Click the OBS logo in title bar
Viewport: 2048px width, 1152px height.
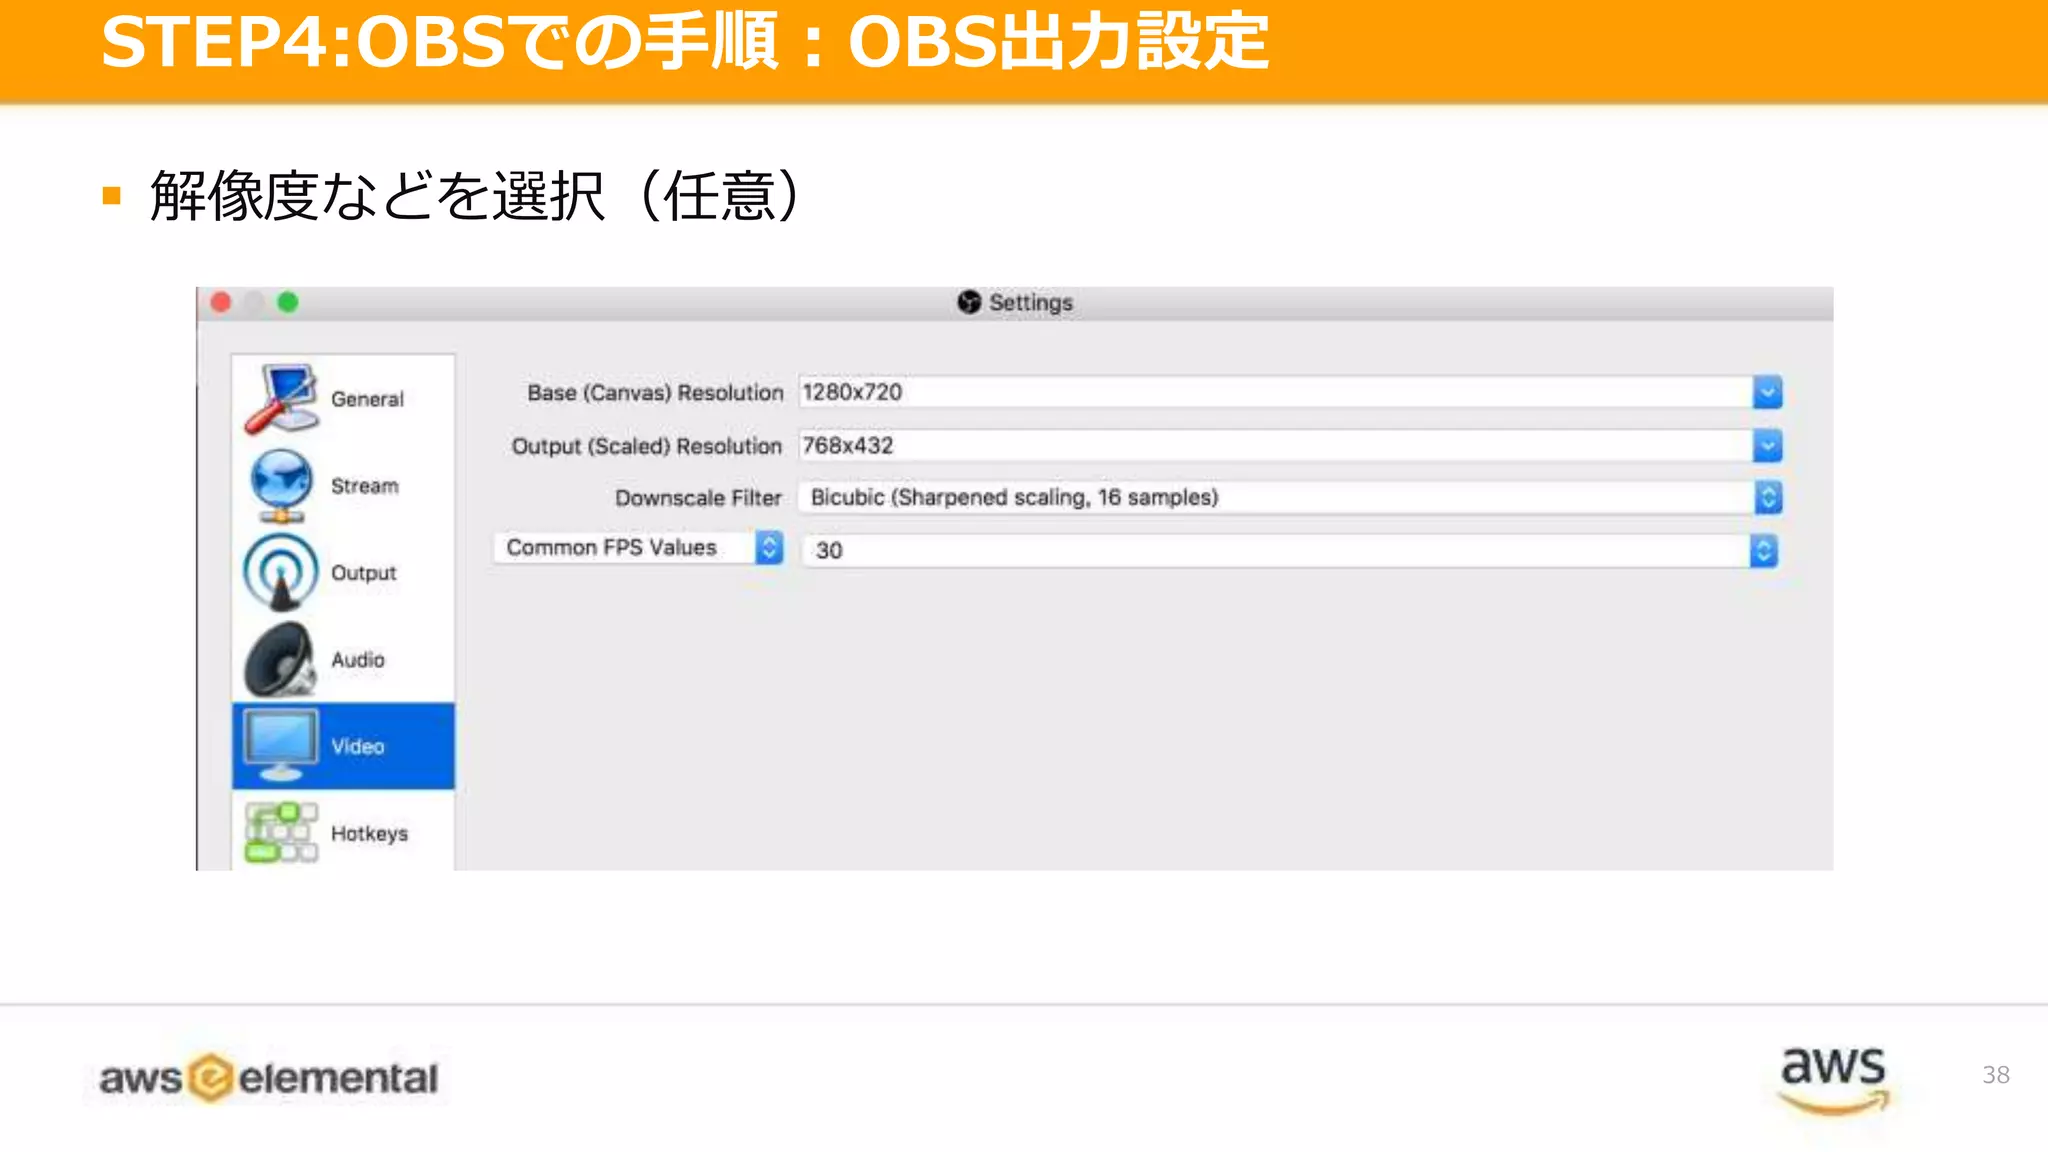pyautogui.click(x=968, y=302)
